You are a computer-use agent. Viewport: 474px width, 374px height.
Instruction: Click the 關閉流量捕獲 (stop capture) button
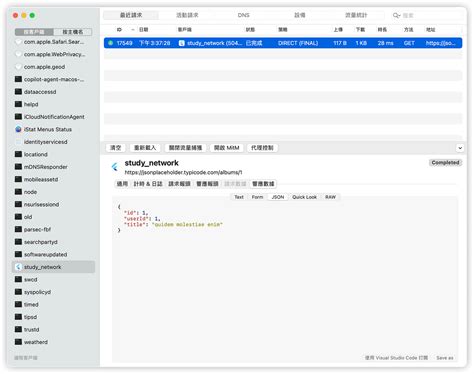(x=185, y=148)
